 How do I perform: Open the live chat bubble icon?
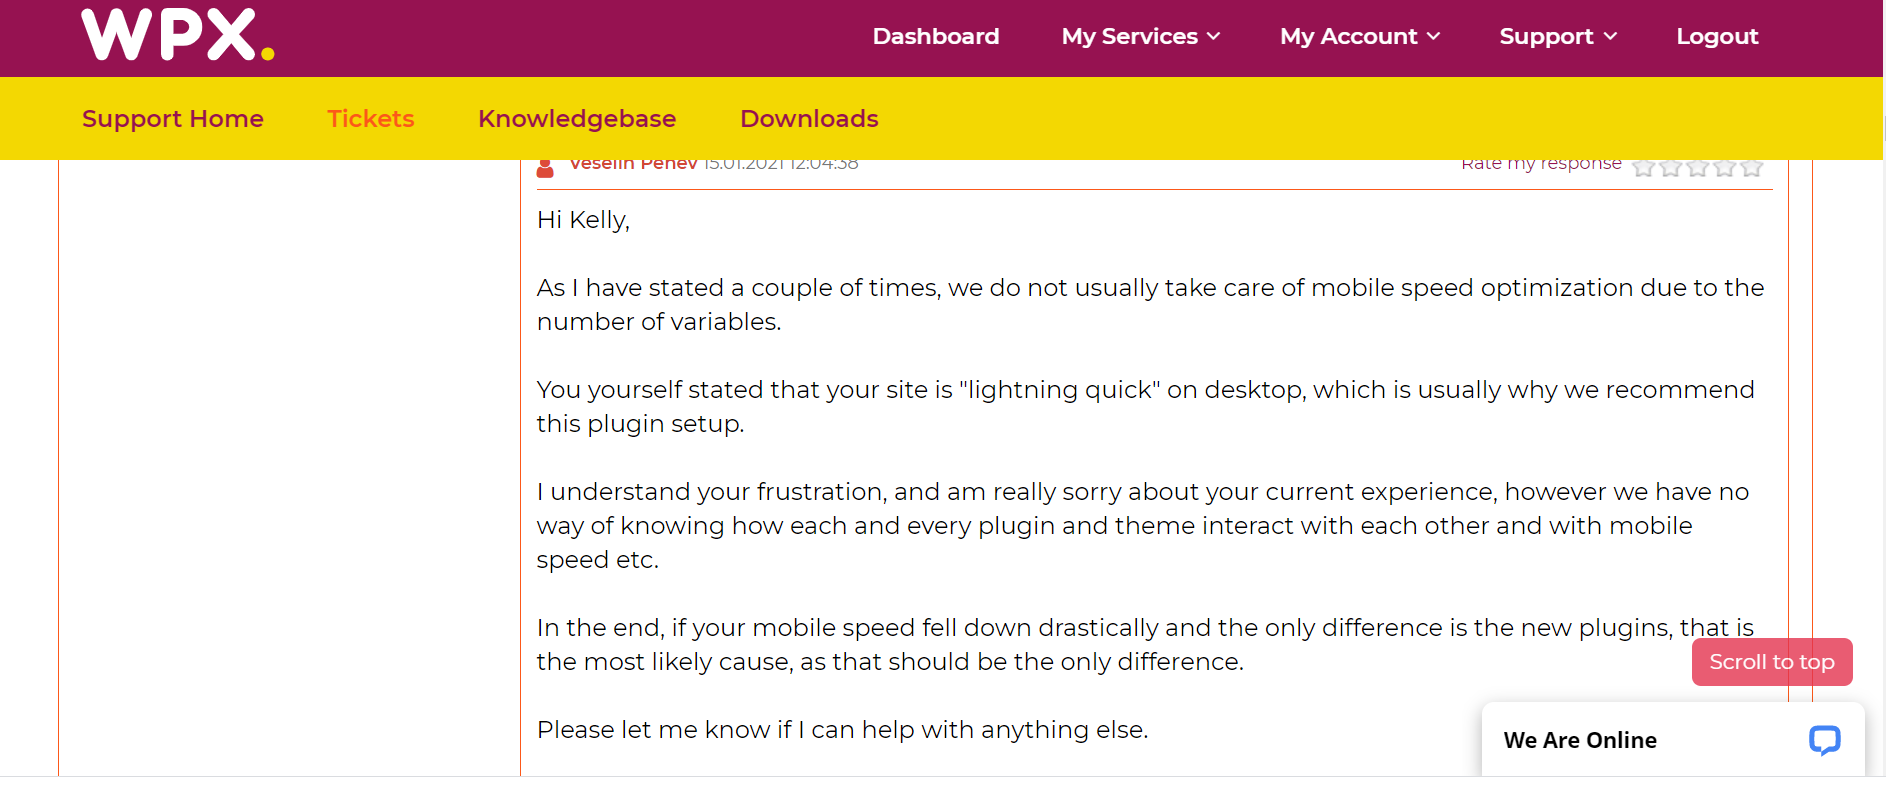[1824, 740]
